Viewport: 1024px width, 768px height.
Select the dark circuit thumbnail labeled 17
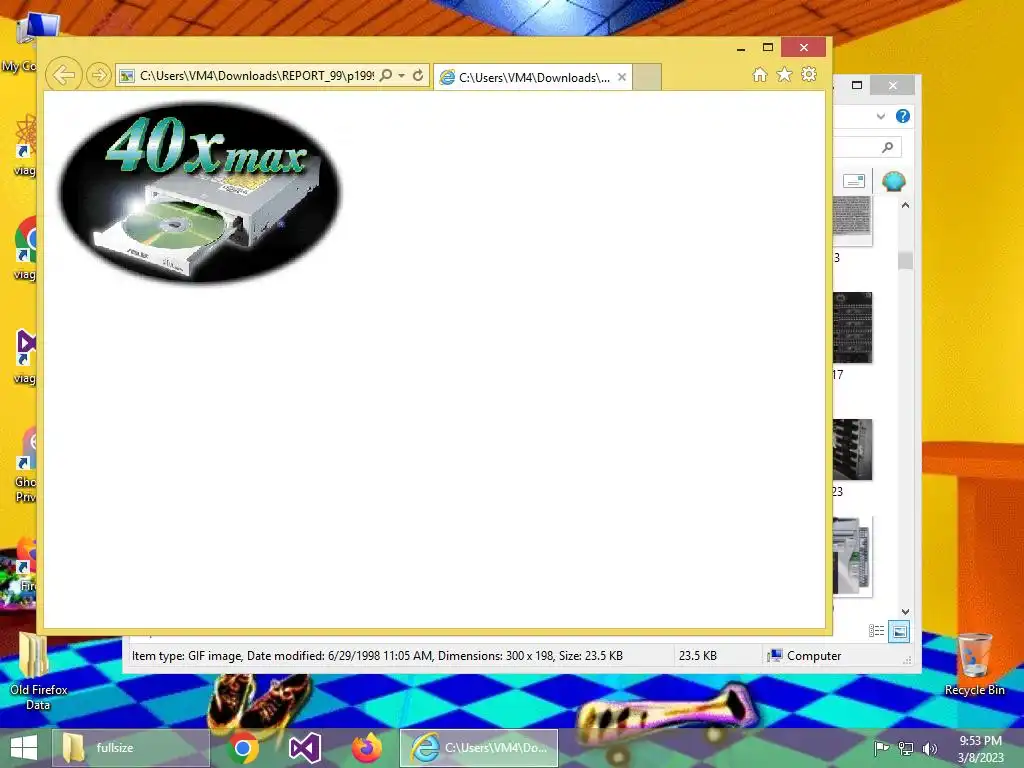pyautogui.click(x=852, y=327)
